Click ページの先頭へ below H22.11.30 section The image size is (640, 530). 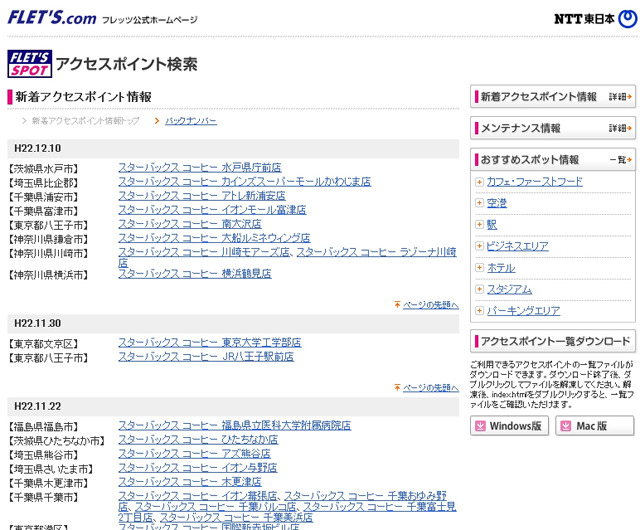click(431, 387)
